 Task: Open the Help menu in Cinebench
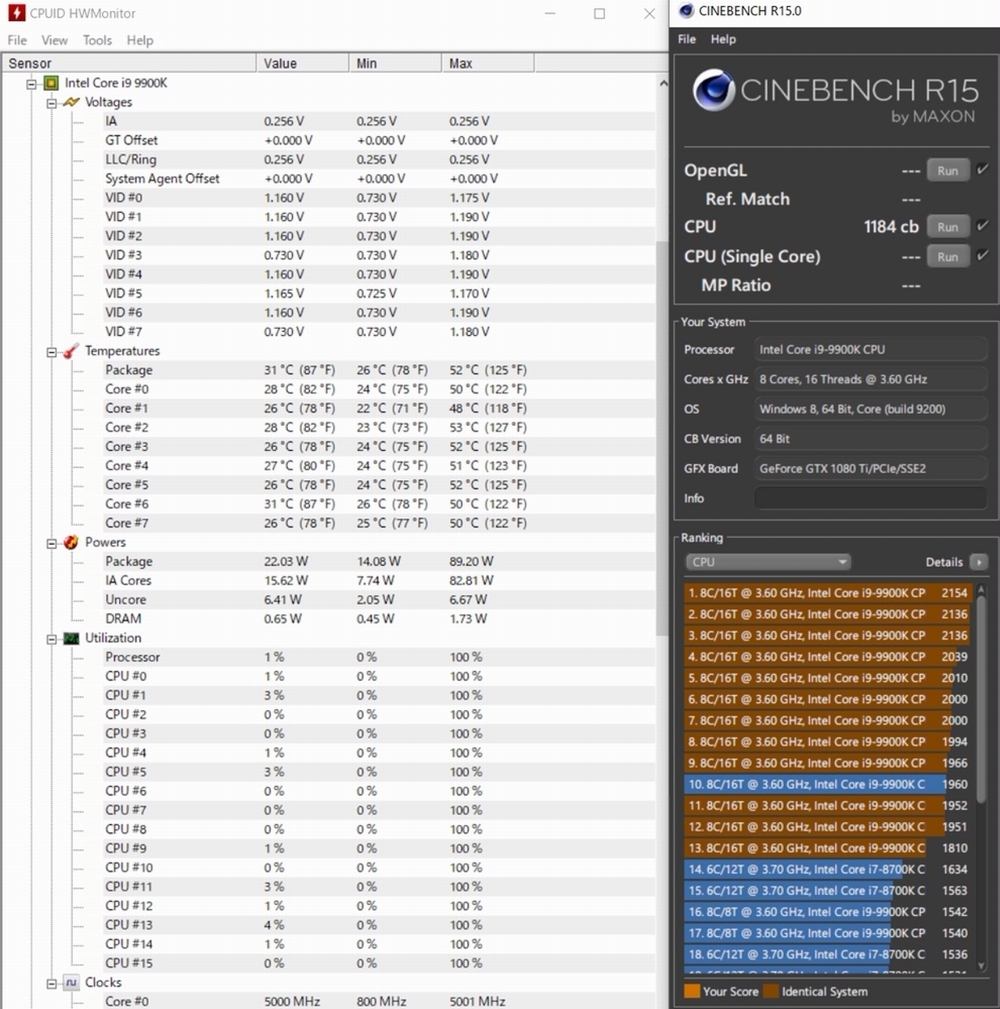pyautogui.click(x=723, y=39)
